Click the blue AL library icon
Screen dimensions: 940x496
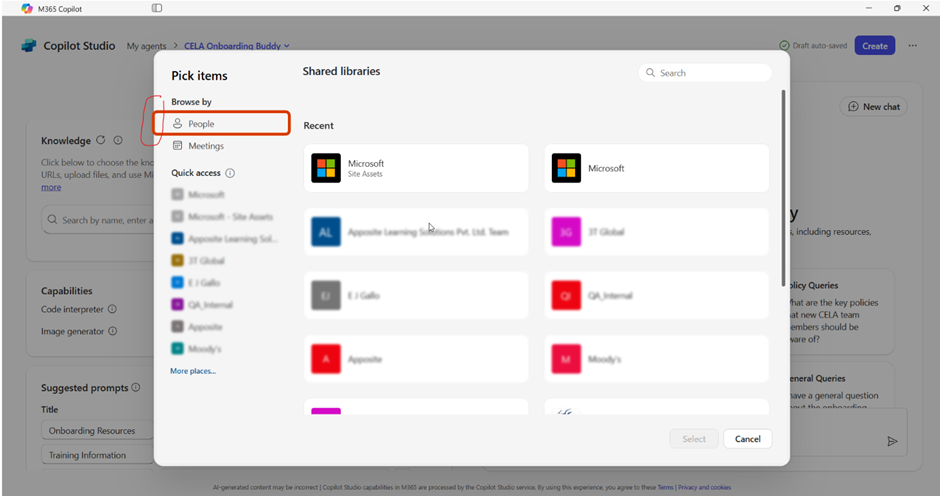pyautogui.click(x=326, y=232)
